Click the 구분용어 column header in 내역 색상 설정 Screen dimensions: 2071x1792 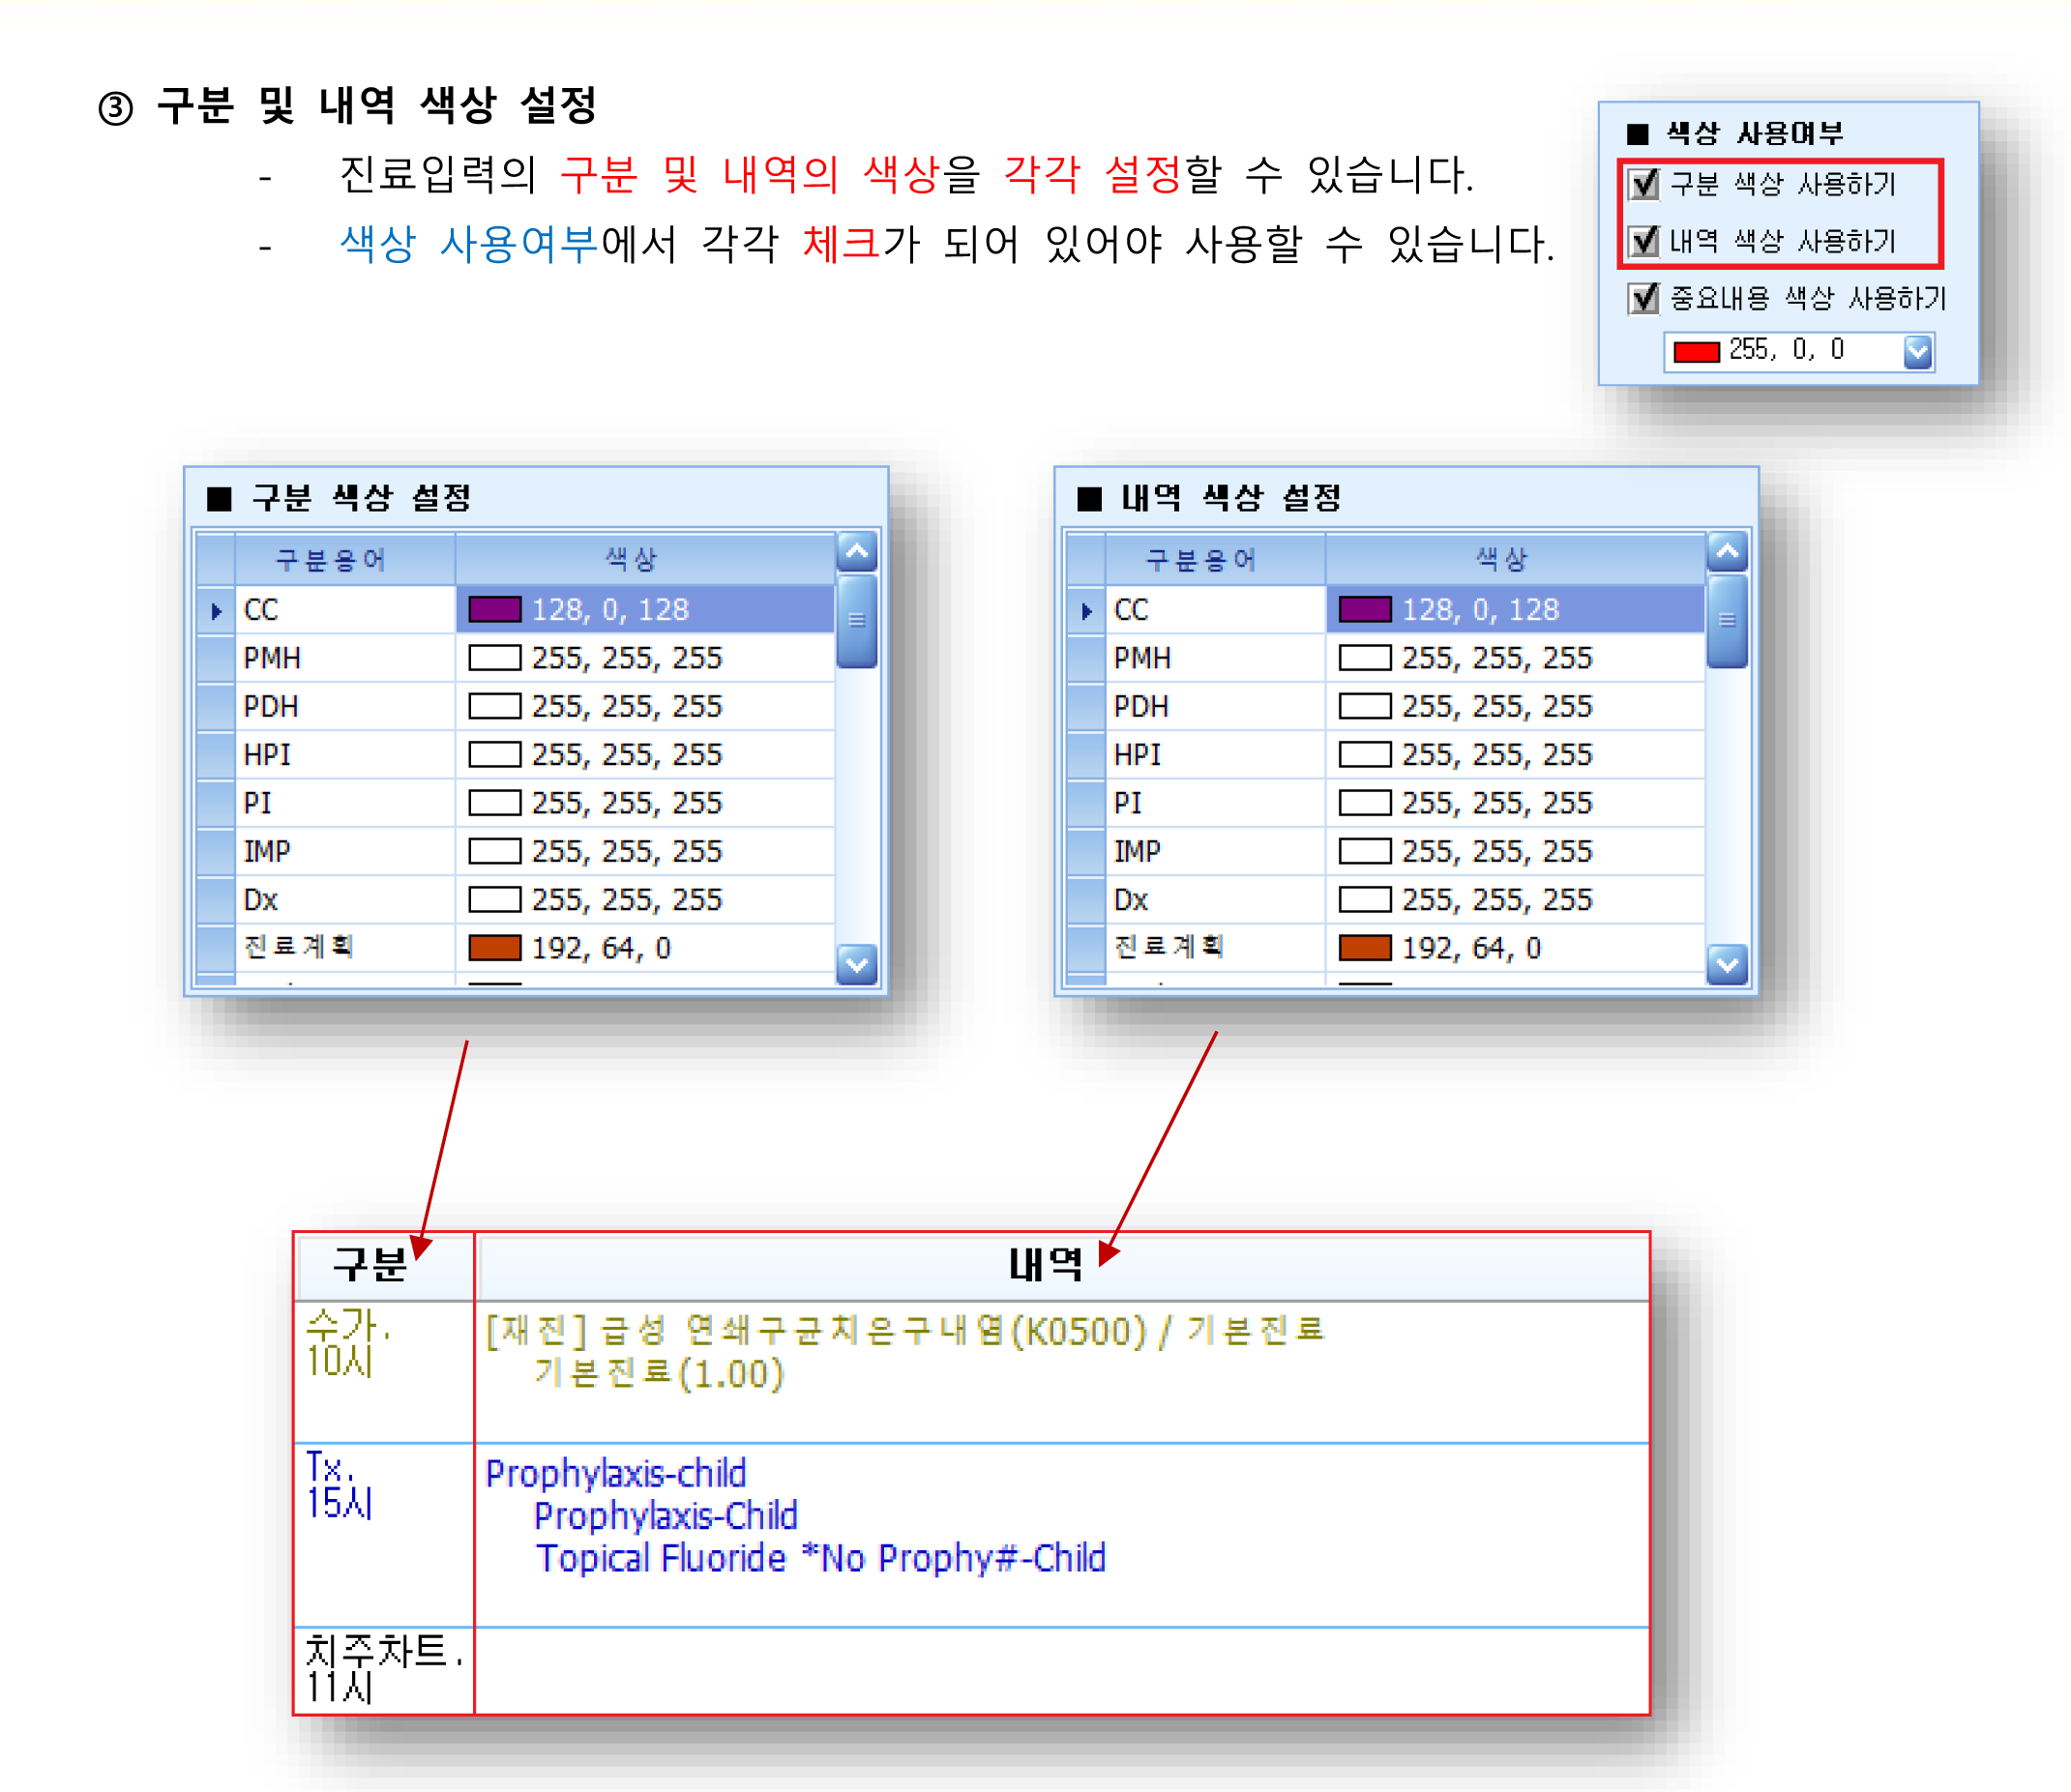1215,560
